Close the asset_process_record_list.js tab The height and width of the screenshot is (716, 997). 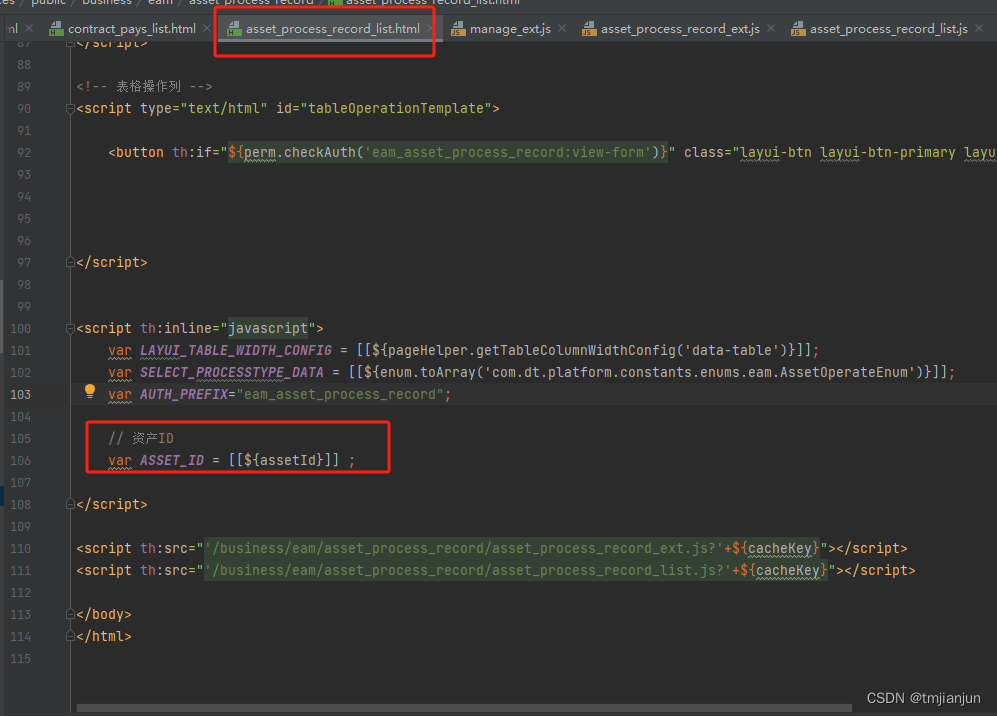coord(979,29)
